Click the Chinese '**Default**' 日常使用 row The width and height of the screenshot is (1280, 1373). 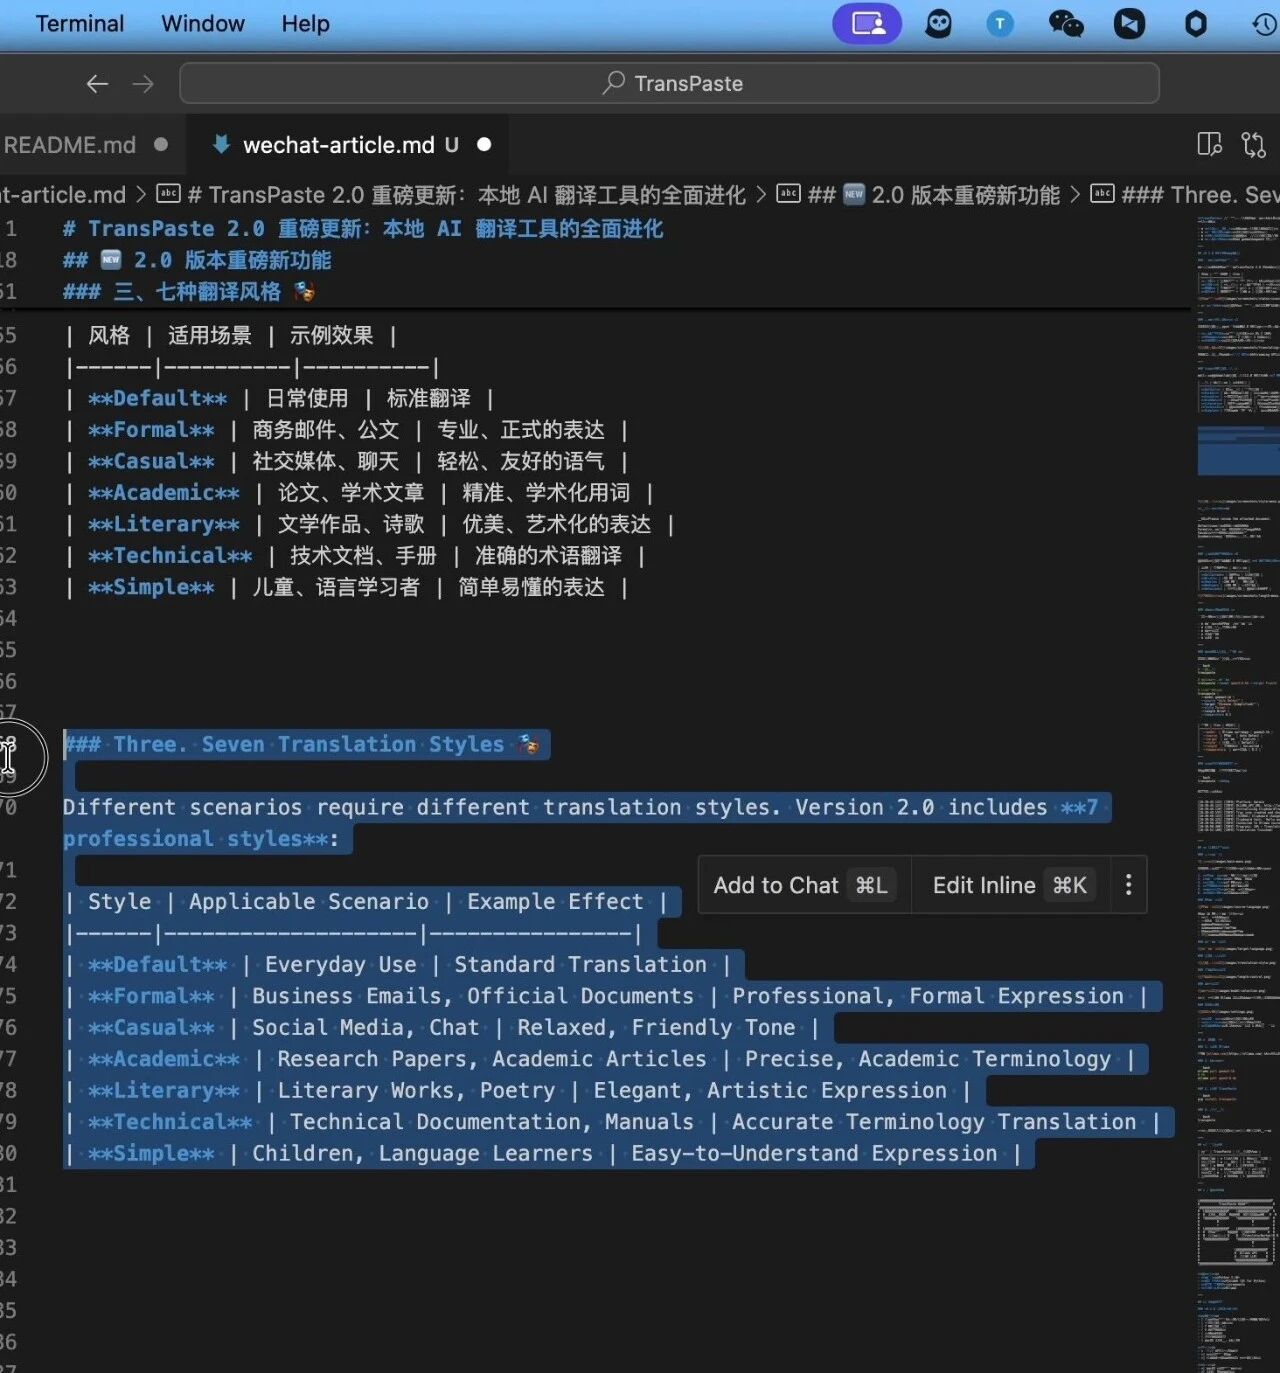(x=280, y=399)
